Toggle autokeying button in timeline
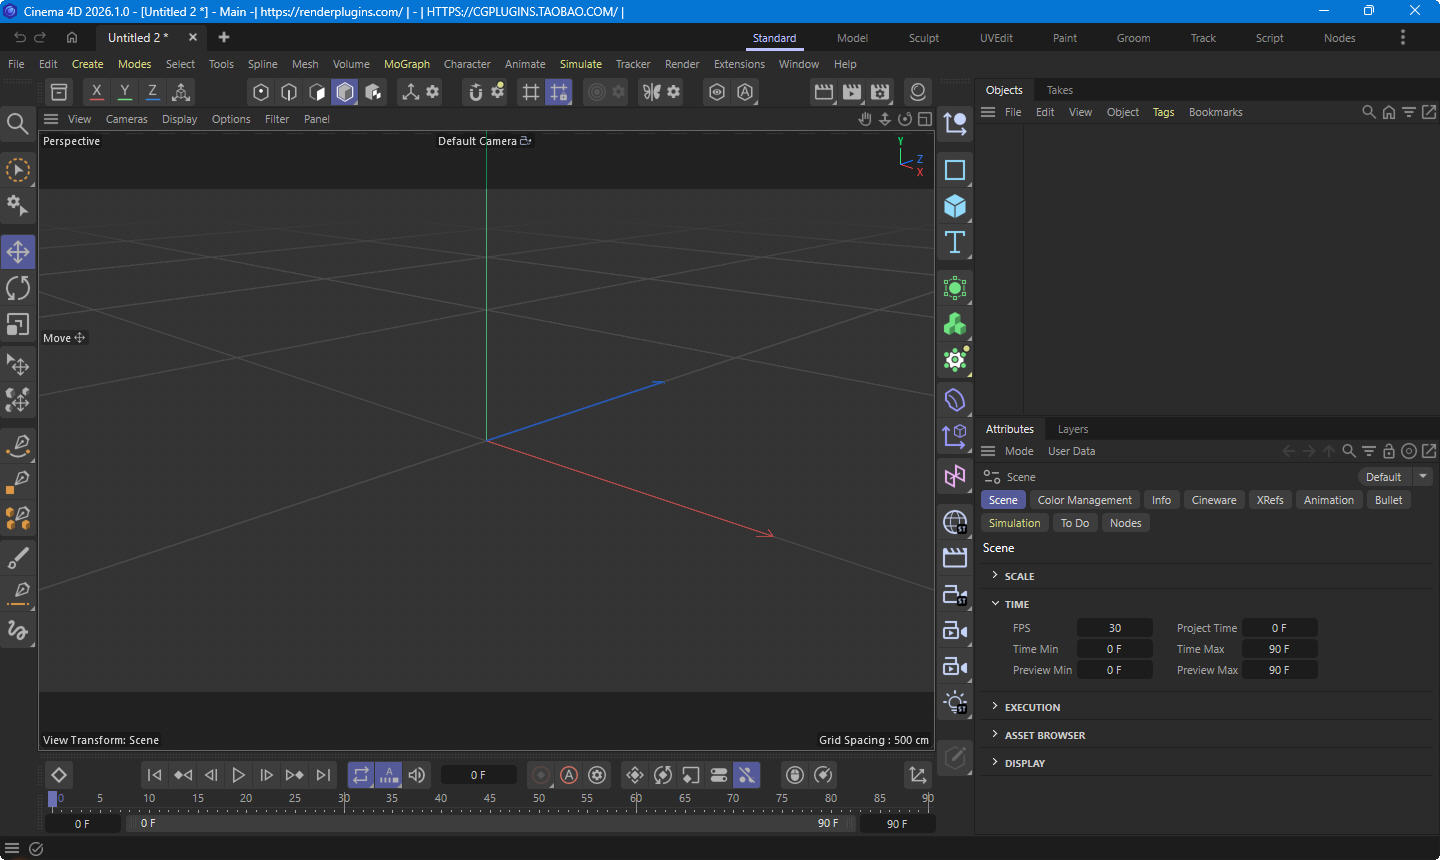1440x860 pixels. tap(569, 775)
